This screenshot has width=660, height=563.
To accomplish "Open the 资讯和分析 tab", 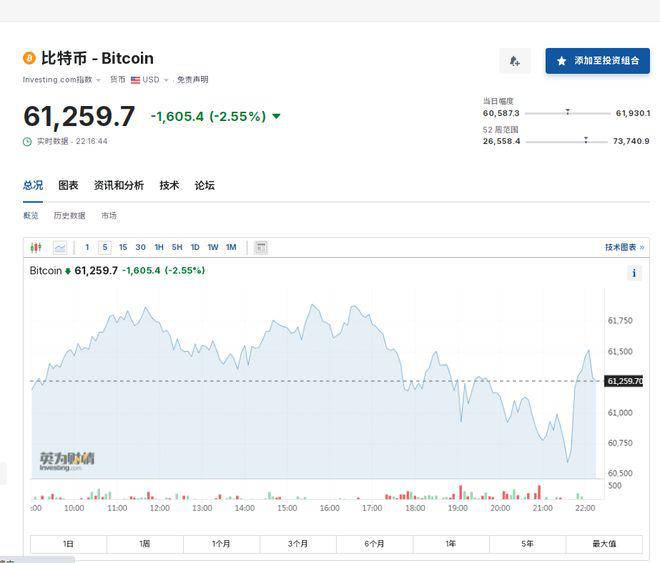I will pyautogui.click(x=119, y=185).
